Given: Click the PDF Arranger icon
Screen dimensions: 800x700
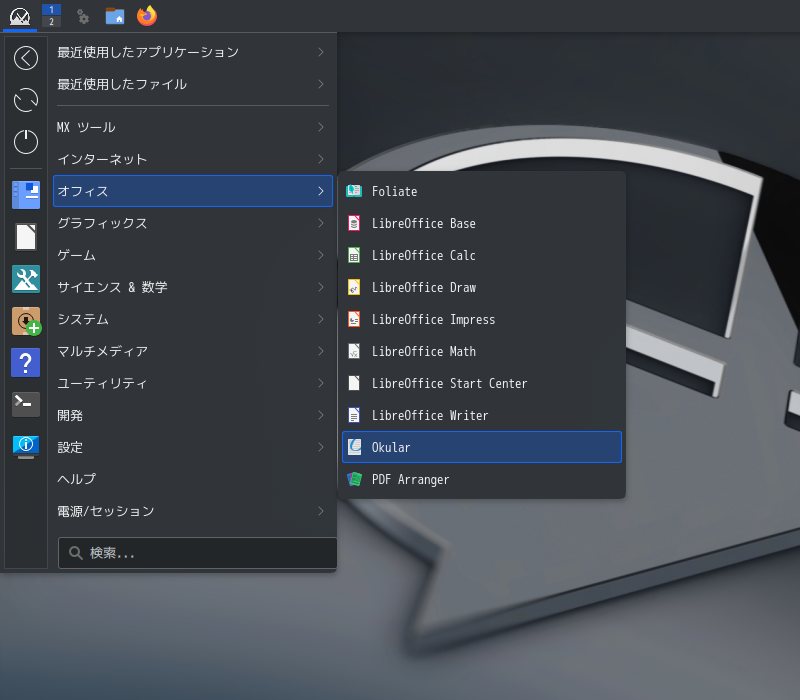Looking at the screenshot, I should pos(354,479).
